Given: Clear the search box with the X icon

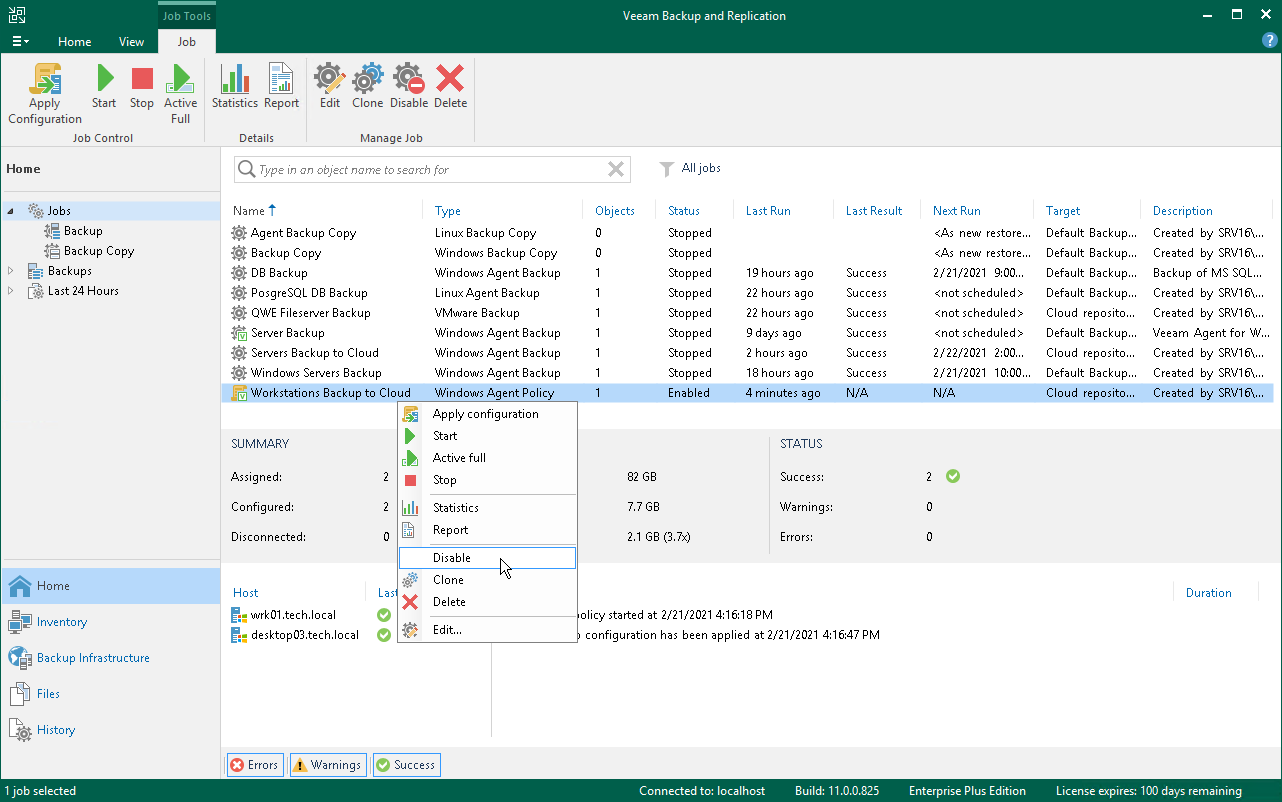Looking at the screenshot, I should (x=616, y=170).
